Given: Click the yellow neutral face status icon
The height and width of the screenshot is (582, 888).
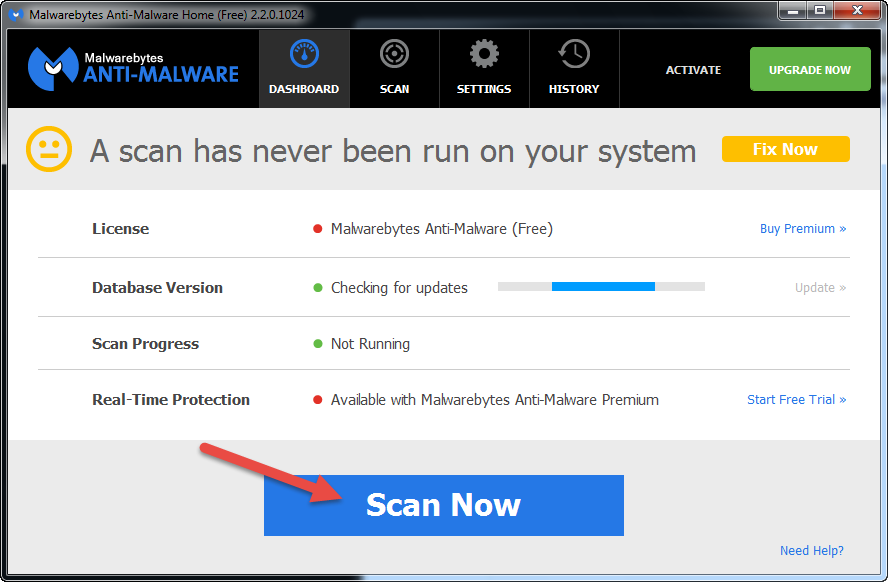Looking at the screenshot, I should click(x=49, y=149).
